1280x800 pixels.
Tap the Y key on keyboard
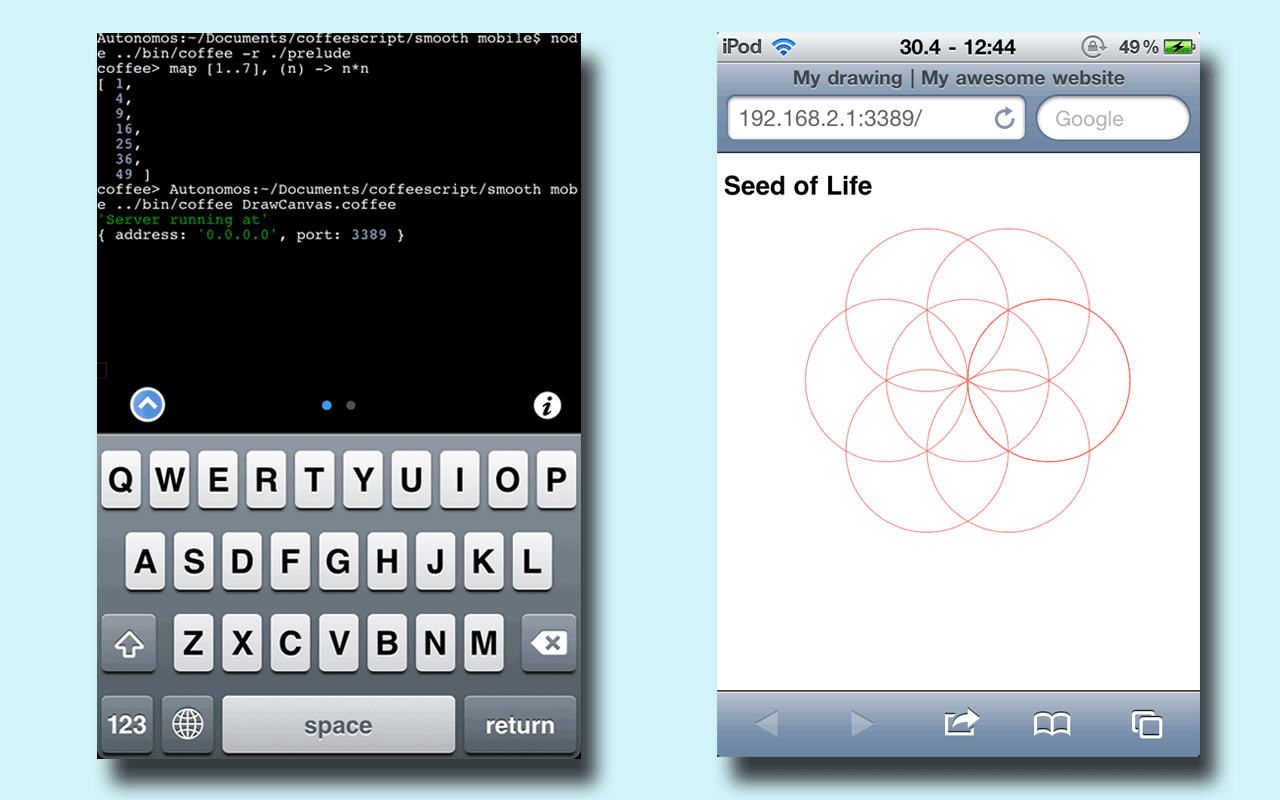pos(363,480)
